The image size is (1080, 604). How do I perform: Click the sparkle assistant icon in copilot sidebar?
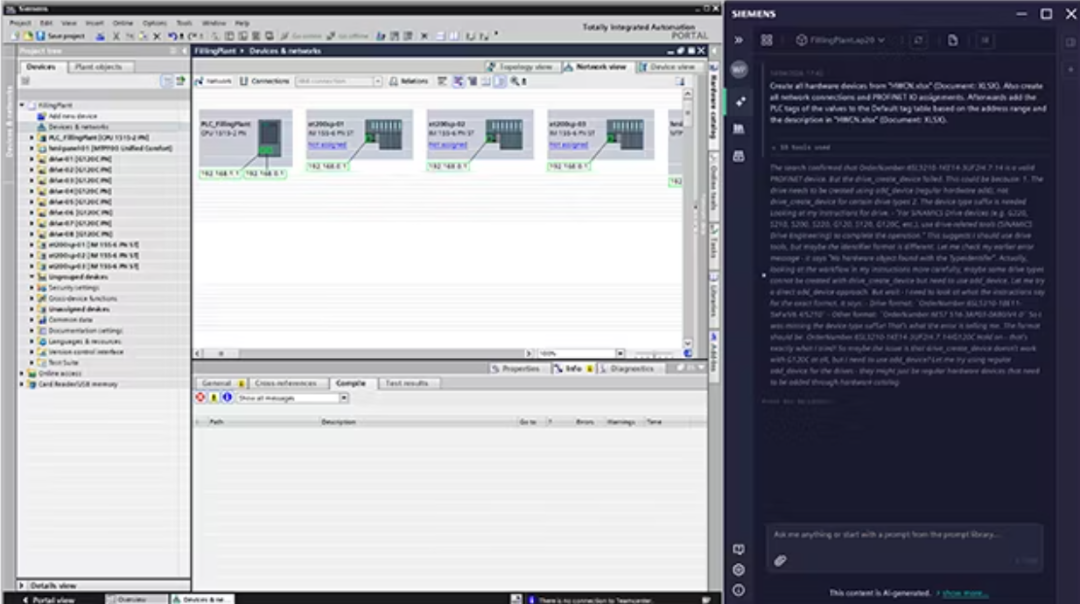click(x=740, y=101)
